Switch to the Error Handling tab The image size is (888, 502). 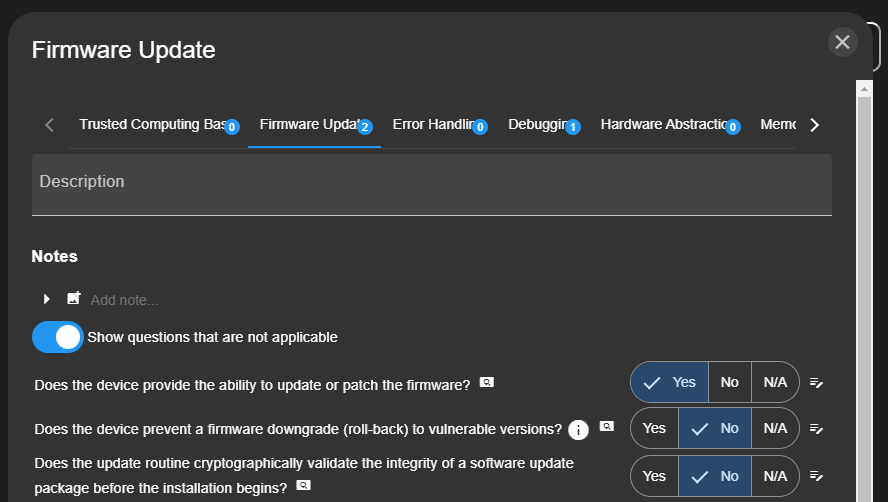point(433,125)
